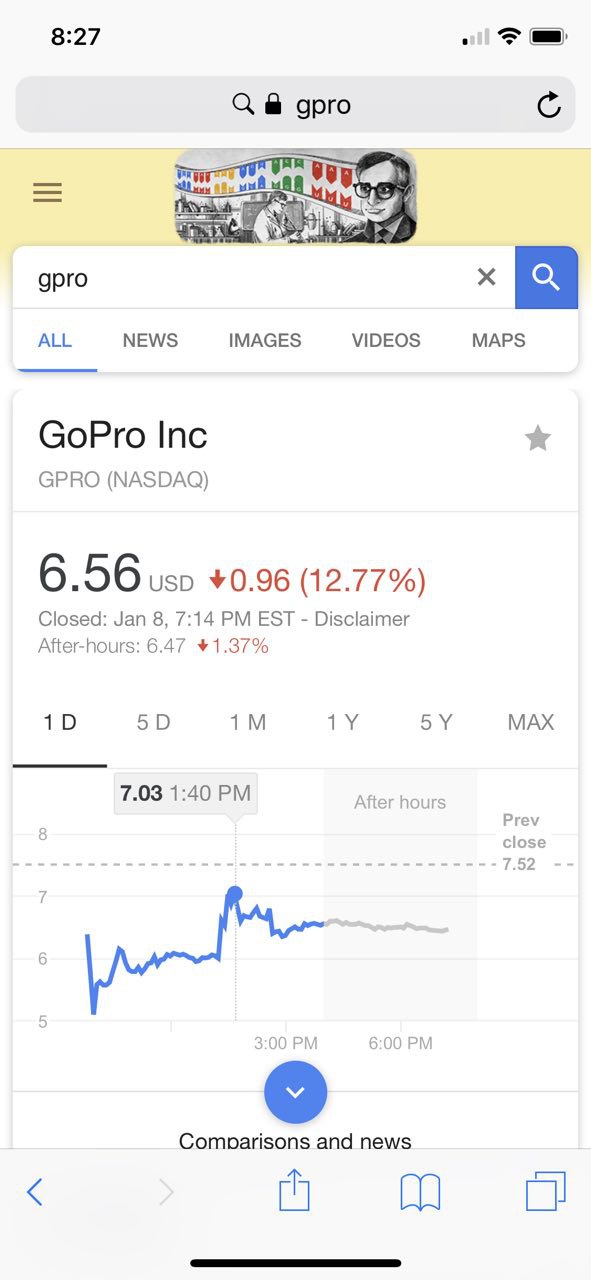Viewport: 591px width, 1280px height.
Task: Star GoPro Inc to follow
Action: pos(538,438)
